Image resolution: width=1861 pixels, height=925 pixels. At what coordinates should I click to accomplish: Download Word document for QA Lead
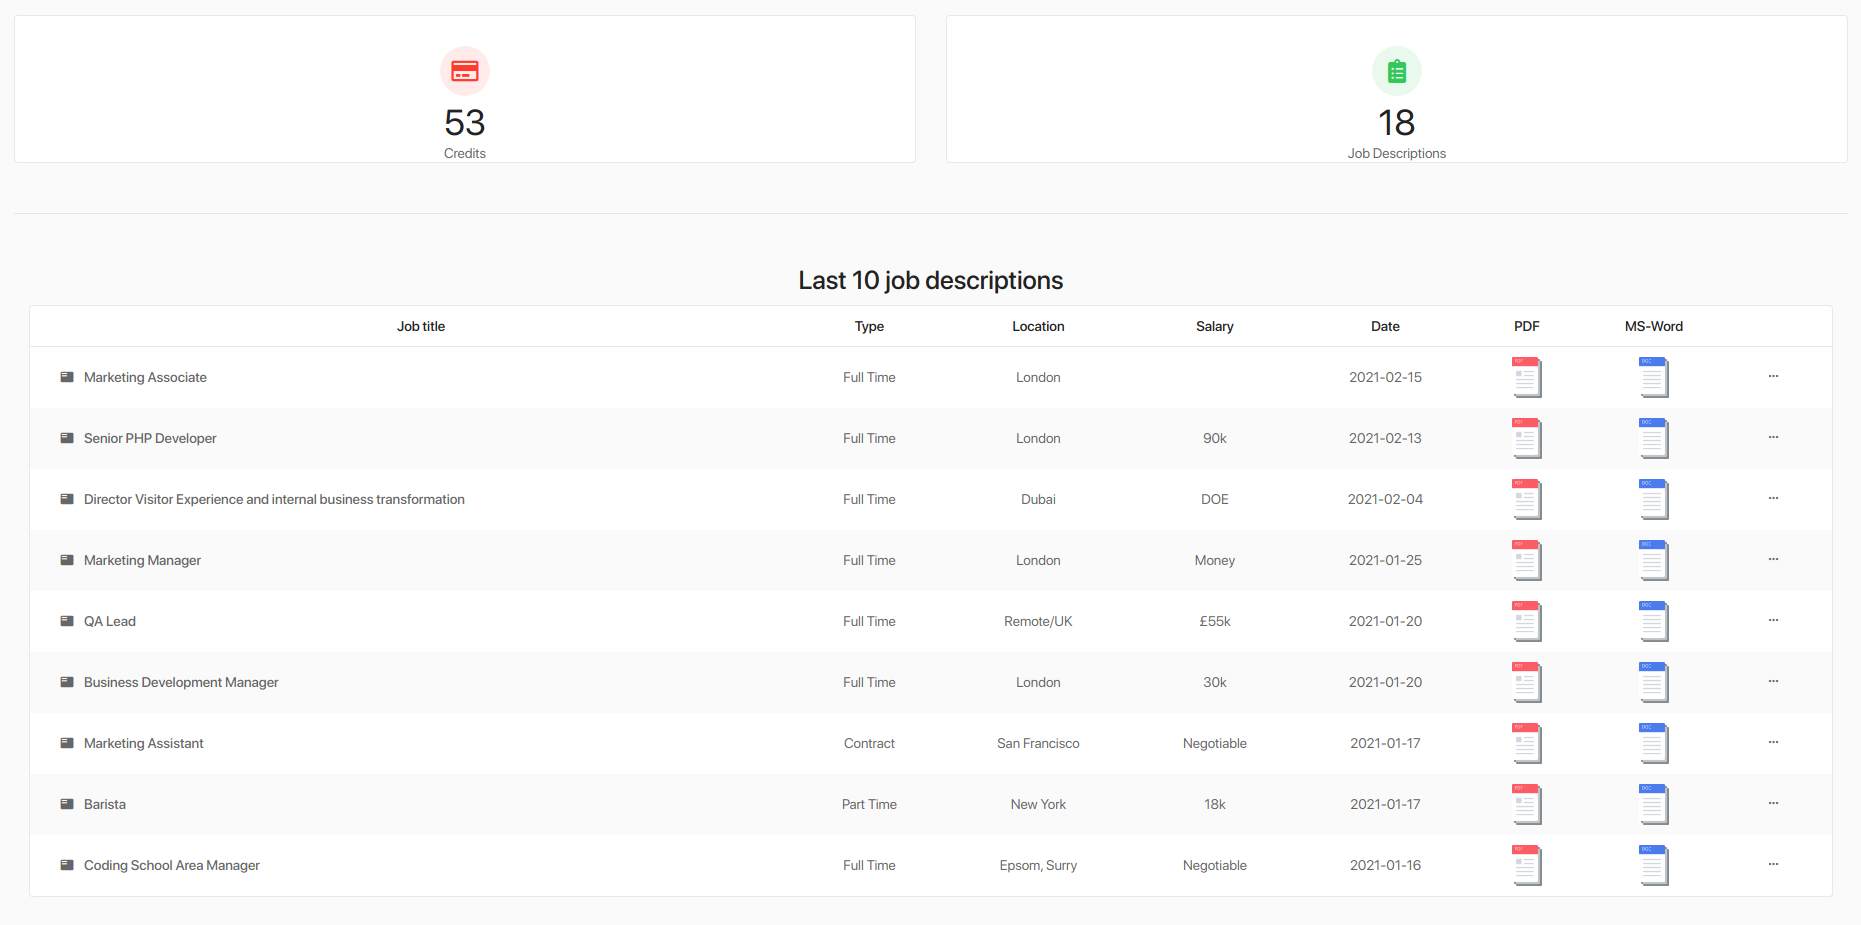click(1653, 621)
